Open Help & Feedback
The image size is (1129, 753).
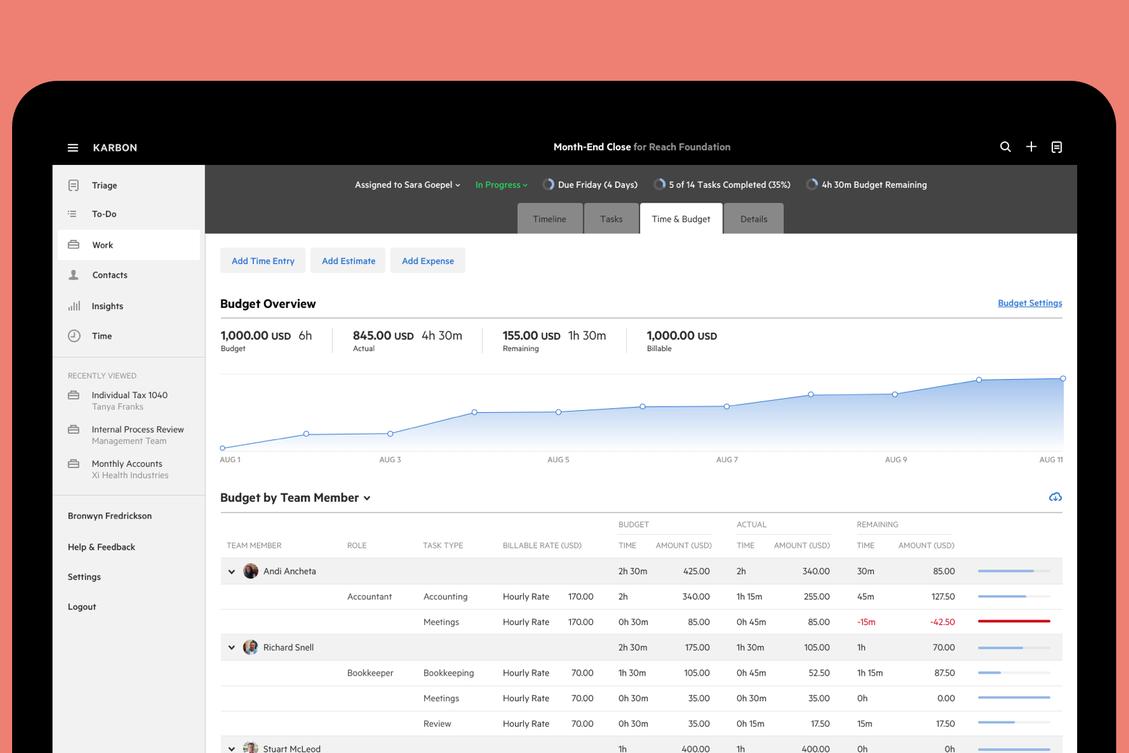[102, 547]
